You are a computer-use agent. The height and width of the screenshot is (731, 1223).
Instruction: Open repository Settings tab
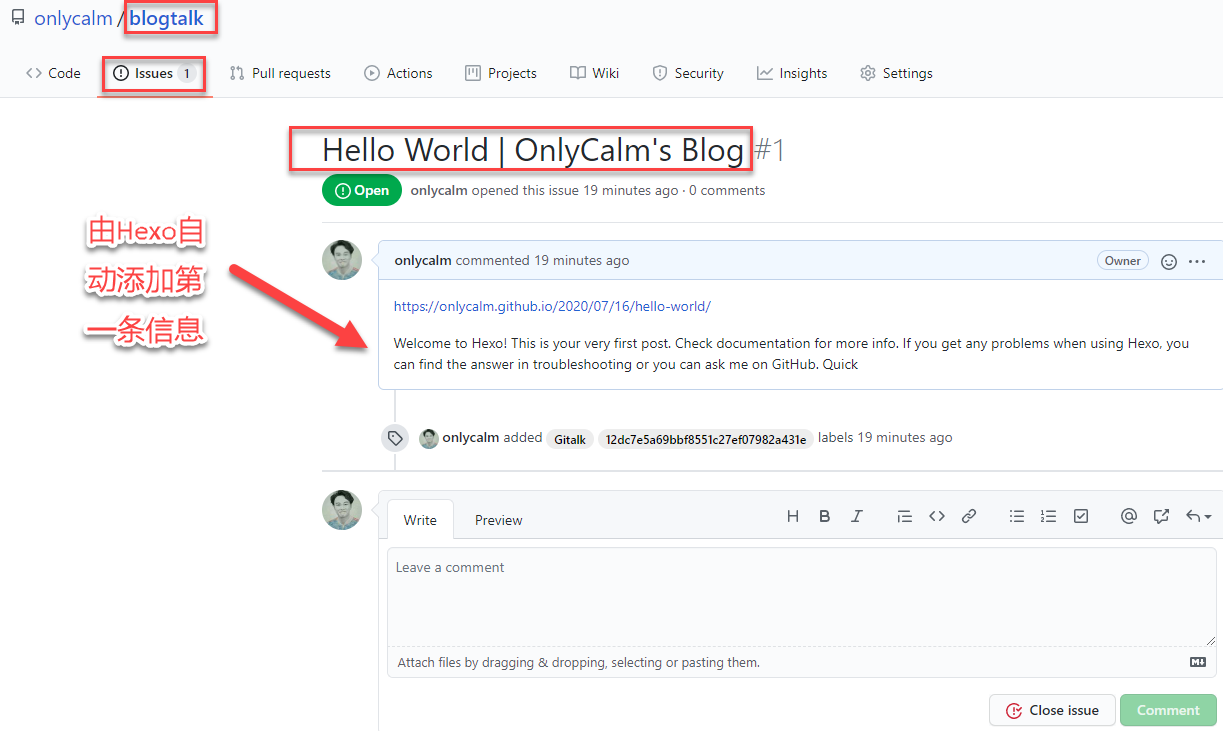[896, 73]
